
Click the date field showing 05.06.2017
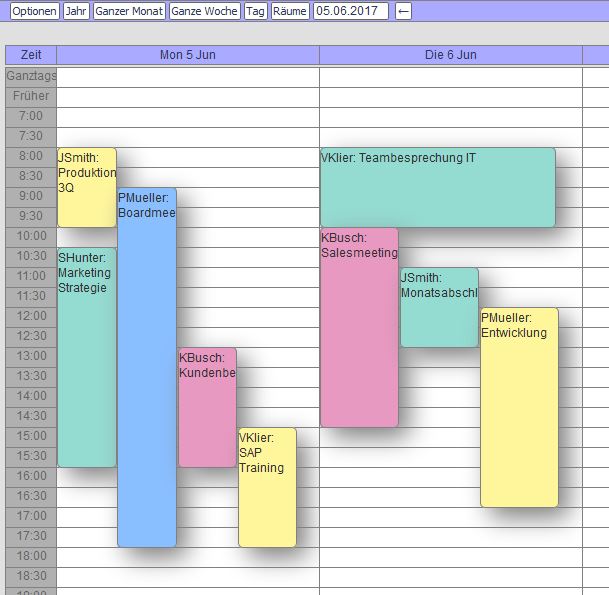click(351, 11)
